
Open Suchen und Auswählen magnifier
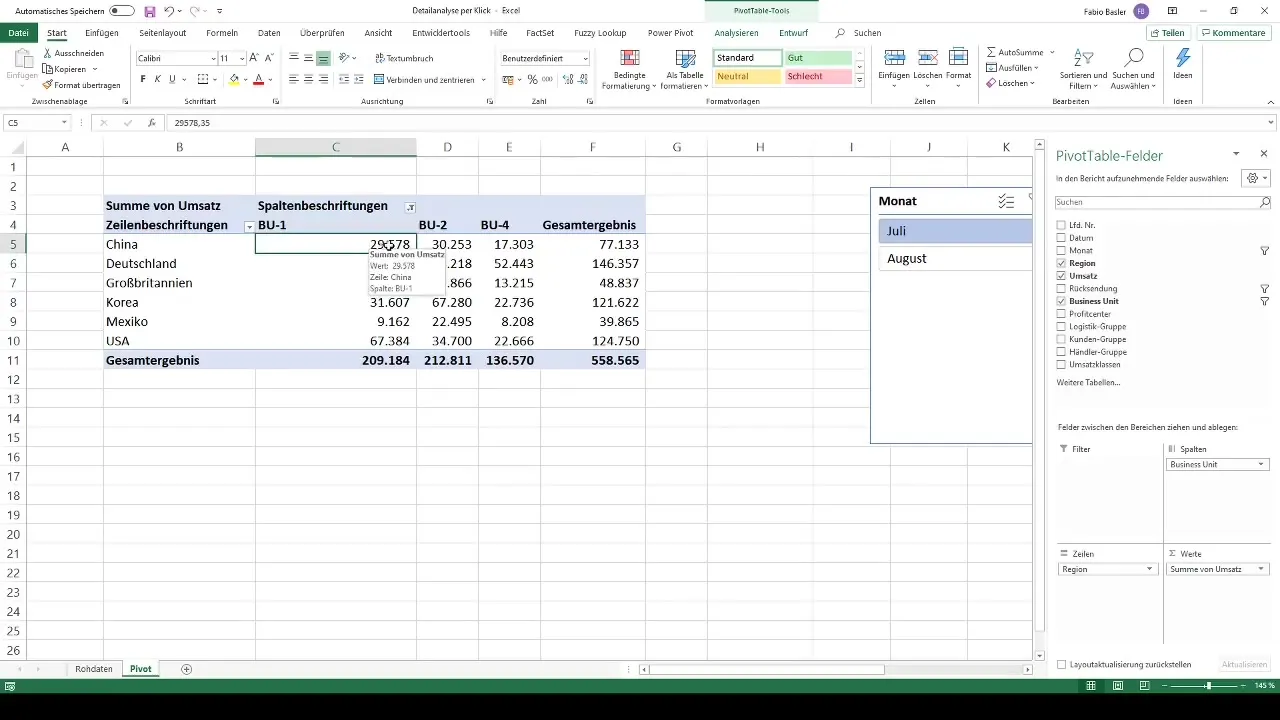1133,58
